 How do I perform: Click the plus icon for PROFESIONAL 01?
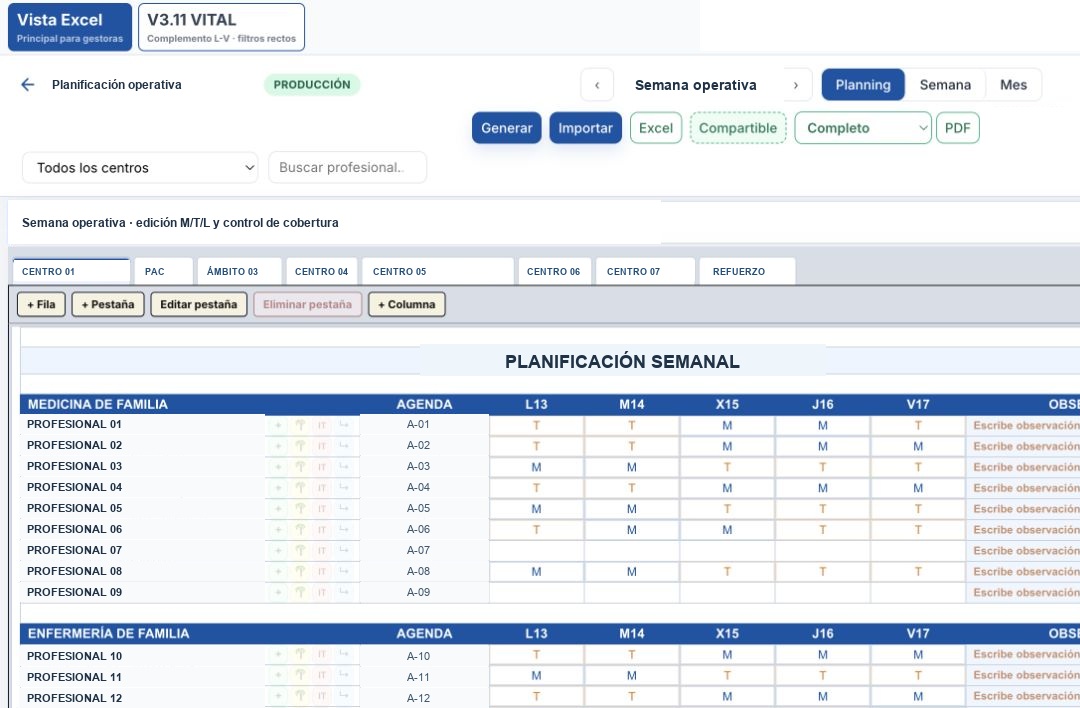tap(278, 425)
